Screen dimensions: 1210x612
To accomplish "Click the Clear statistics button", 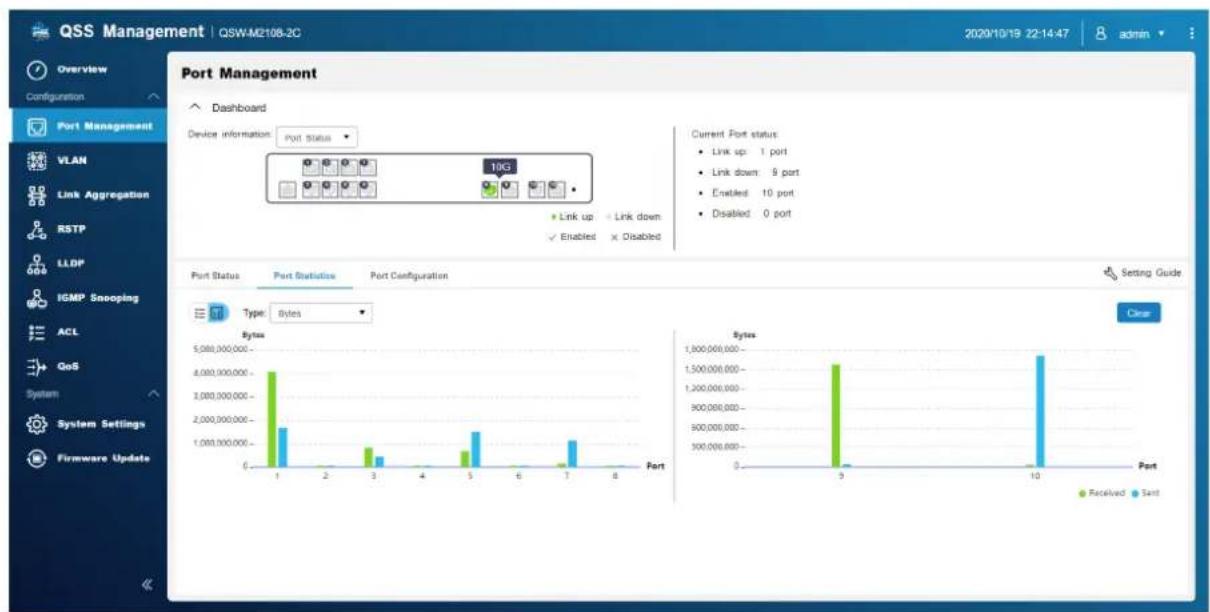I will [1141, 313].
